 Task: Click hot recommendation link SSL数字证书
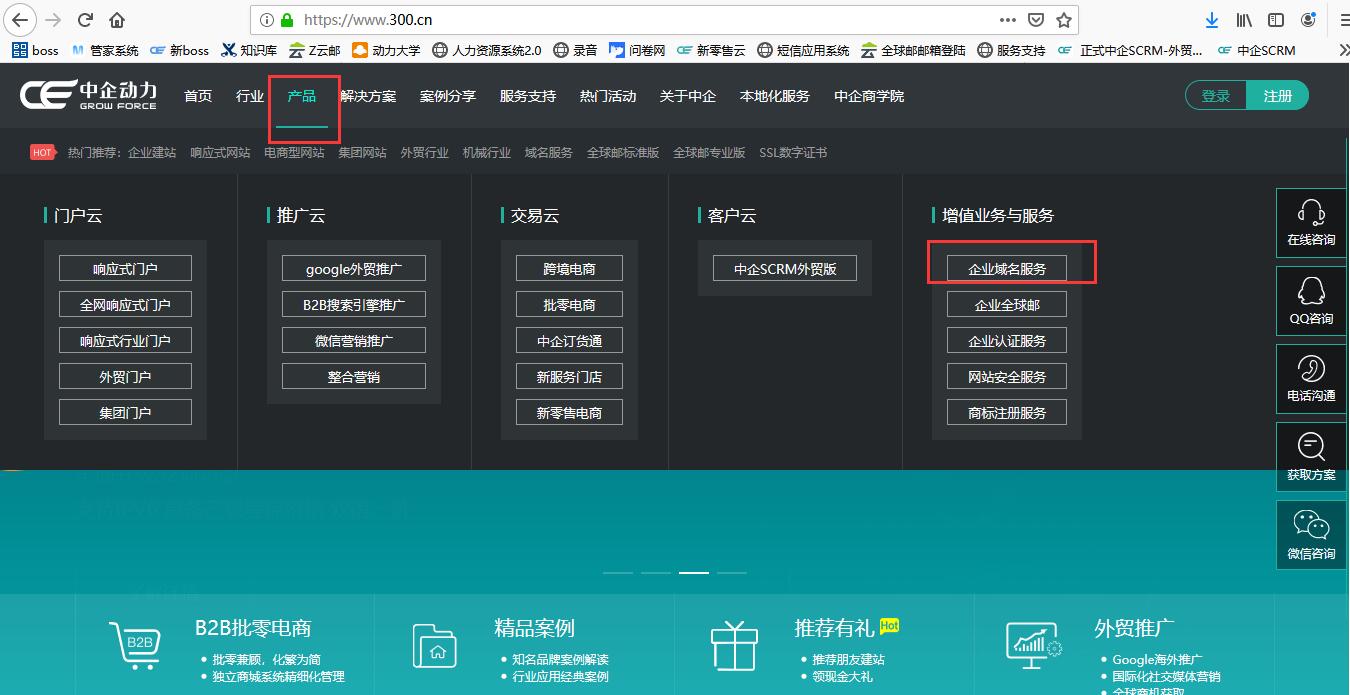pyautogui.click(x=793, y=153)
